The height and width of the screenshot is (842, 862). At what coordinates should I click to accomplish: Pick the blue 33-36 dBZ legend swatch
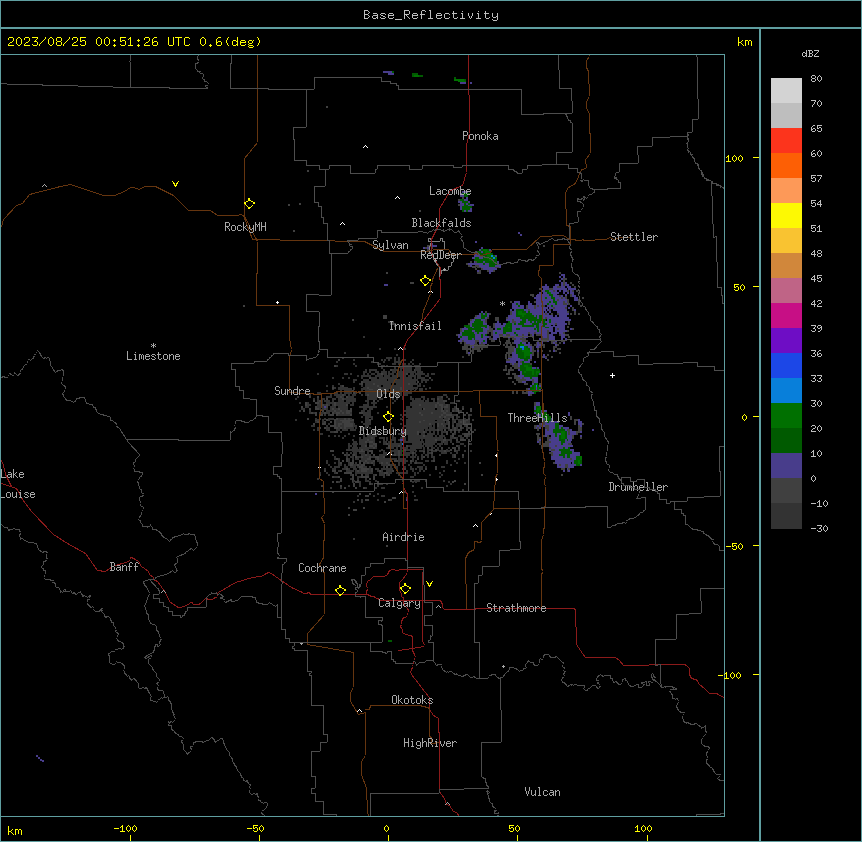(786, 365)
